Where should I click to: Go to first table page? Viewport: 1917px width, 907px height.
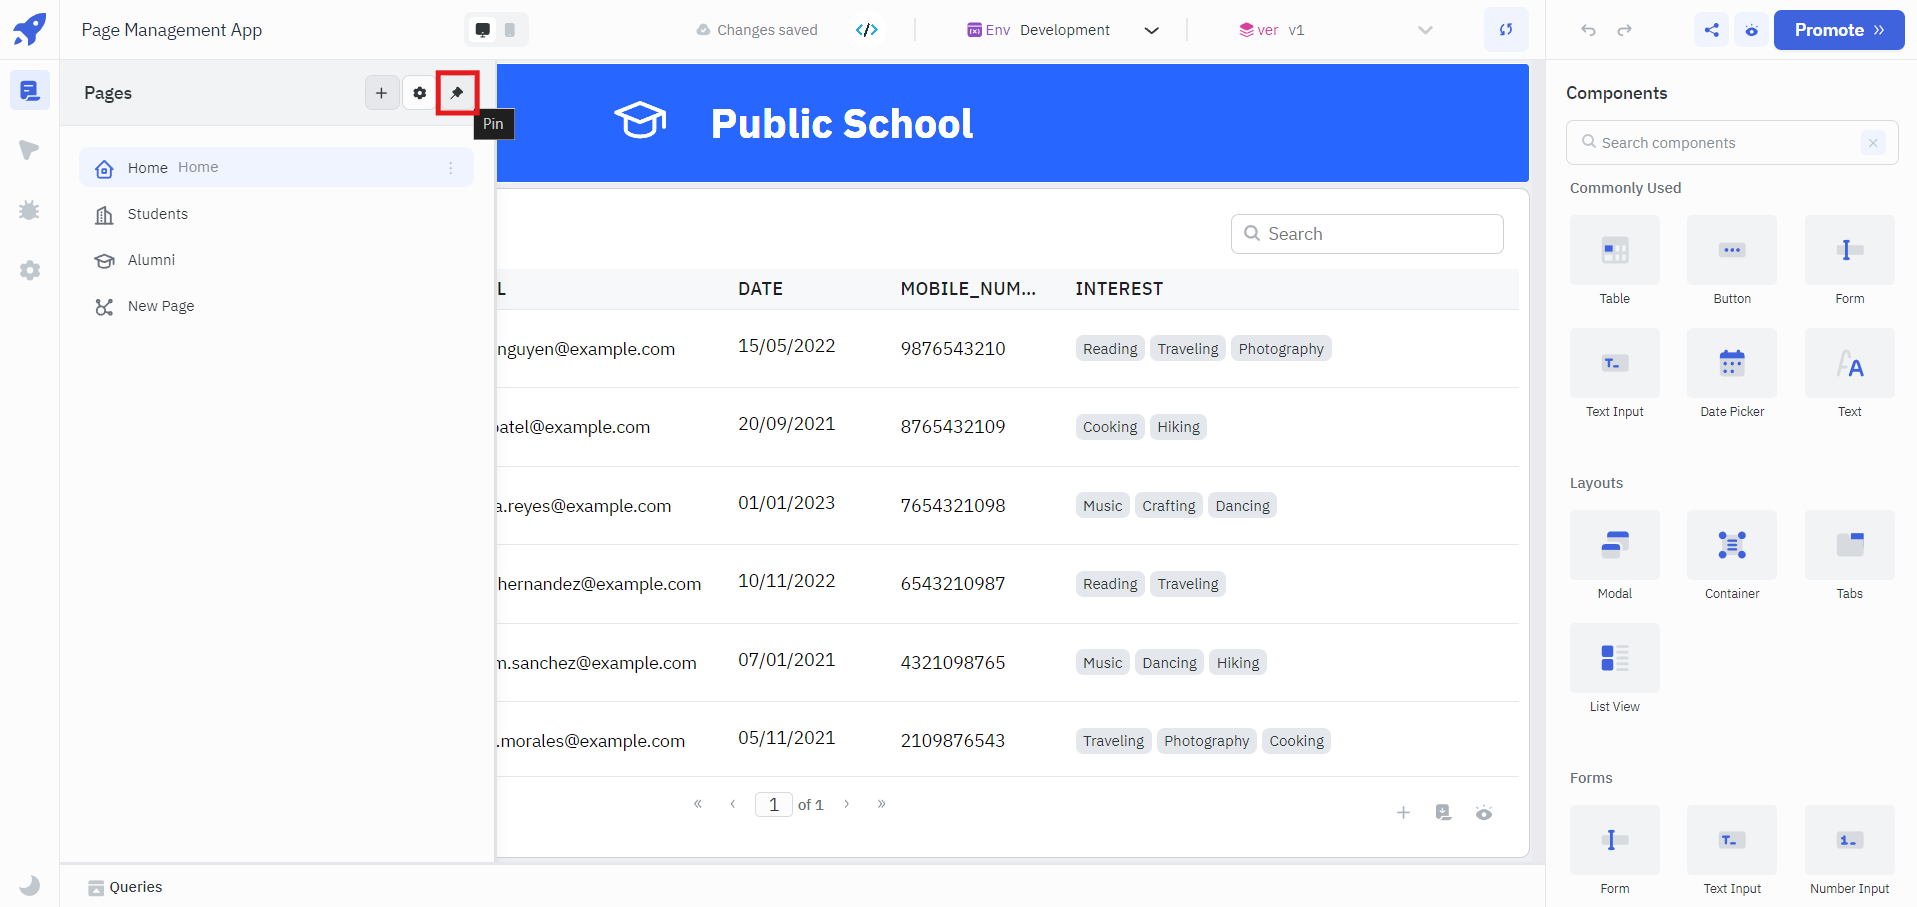tap(698, 804)
